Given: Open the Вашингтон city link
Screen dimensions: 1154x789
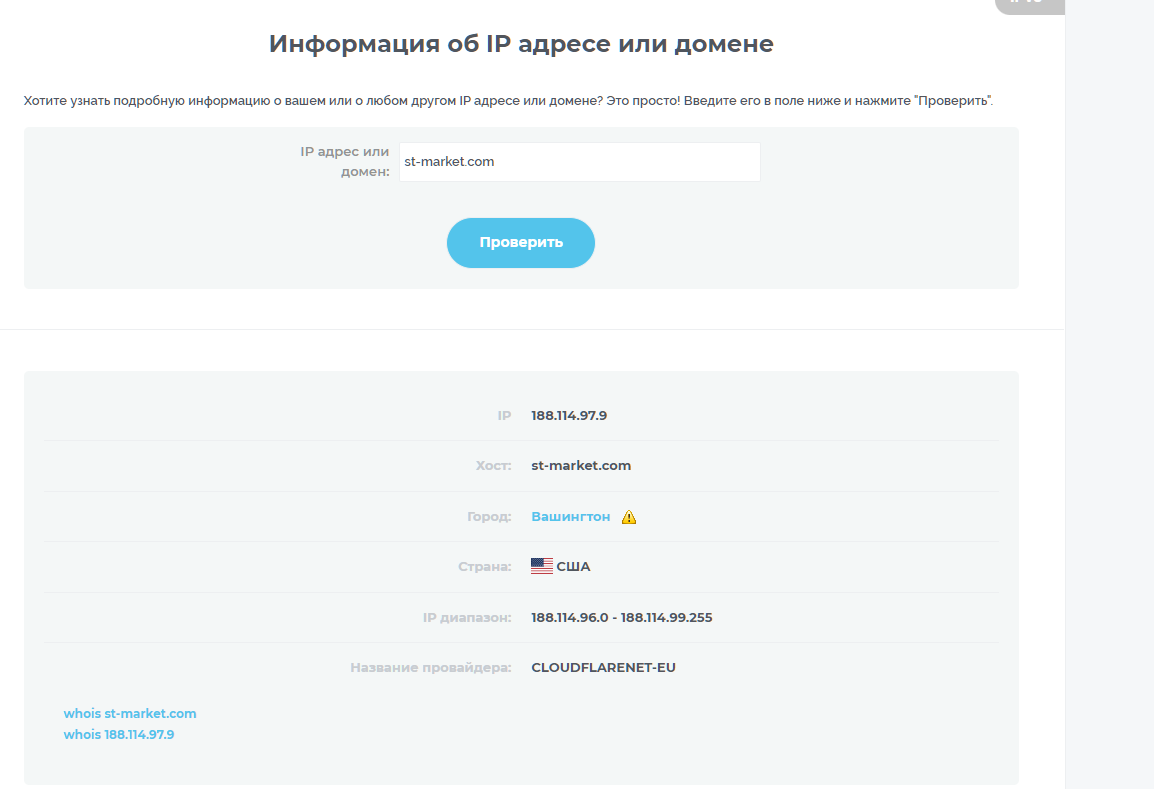Looking at the screenshot, I should click(570, 517).
